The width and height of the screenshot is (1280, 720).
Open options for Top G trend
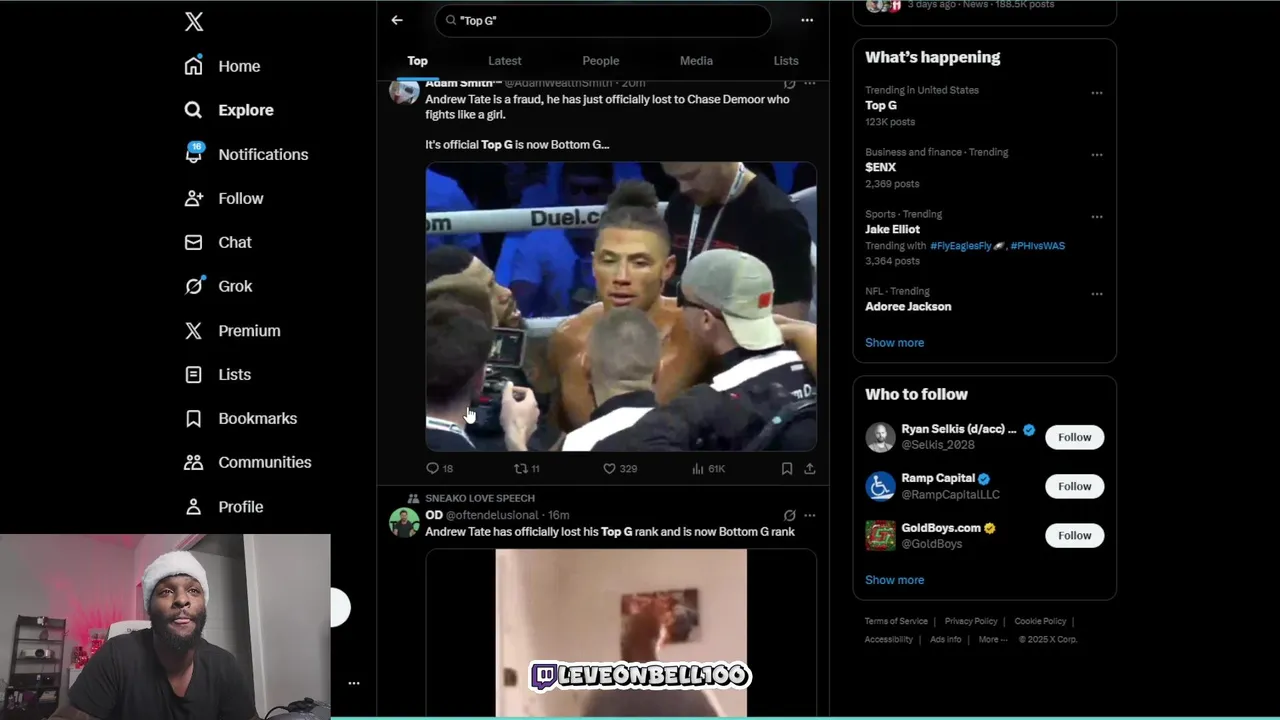click(x=1097, y=93)
